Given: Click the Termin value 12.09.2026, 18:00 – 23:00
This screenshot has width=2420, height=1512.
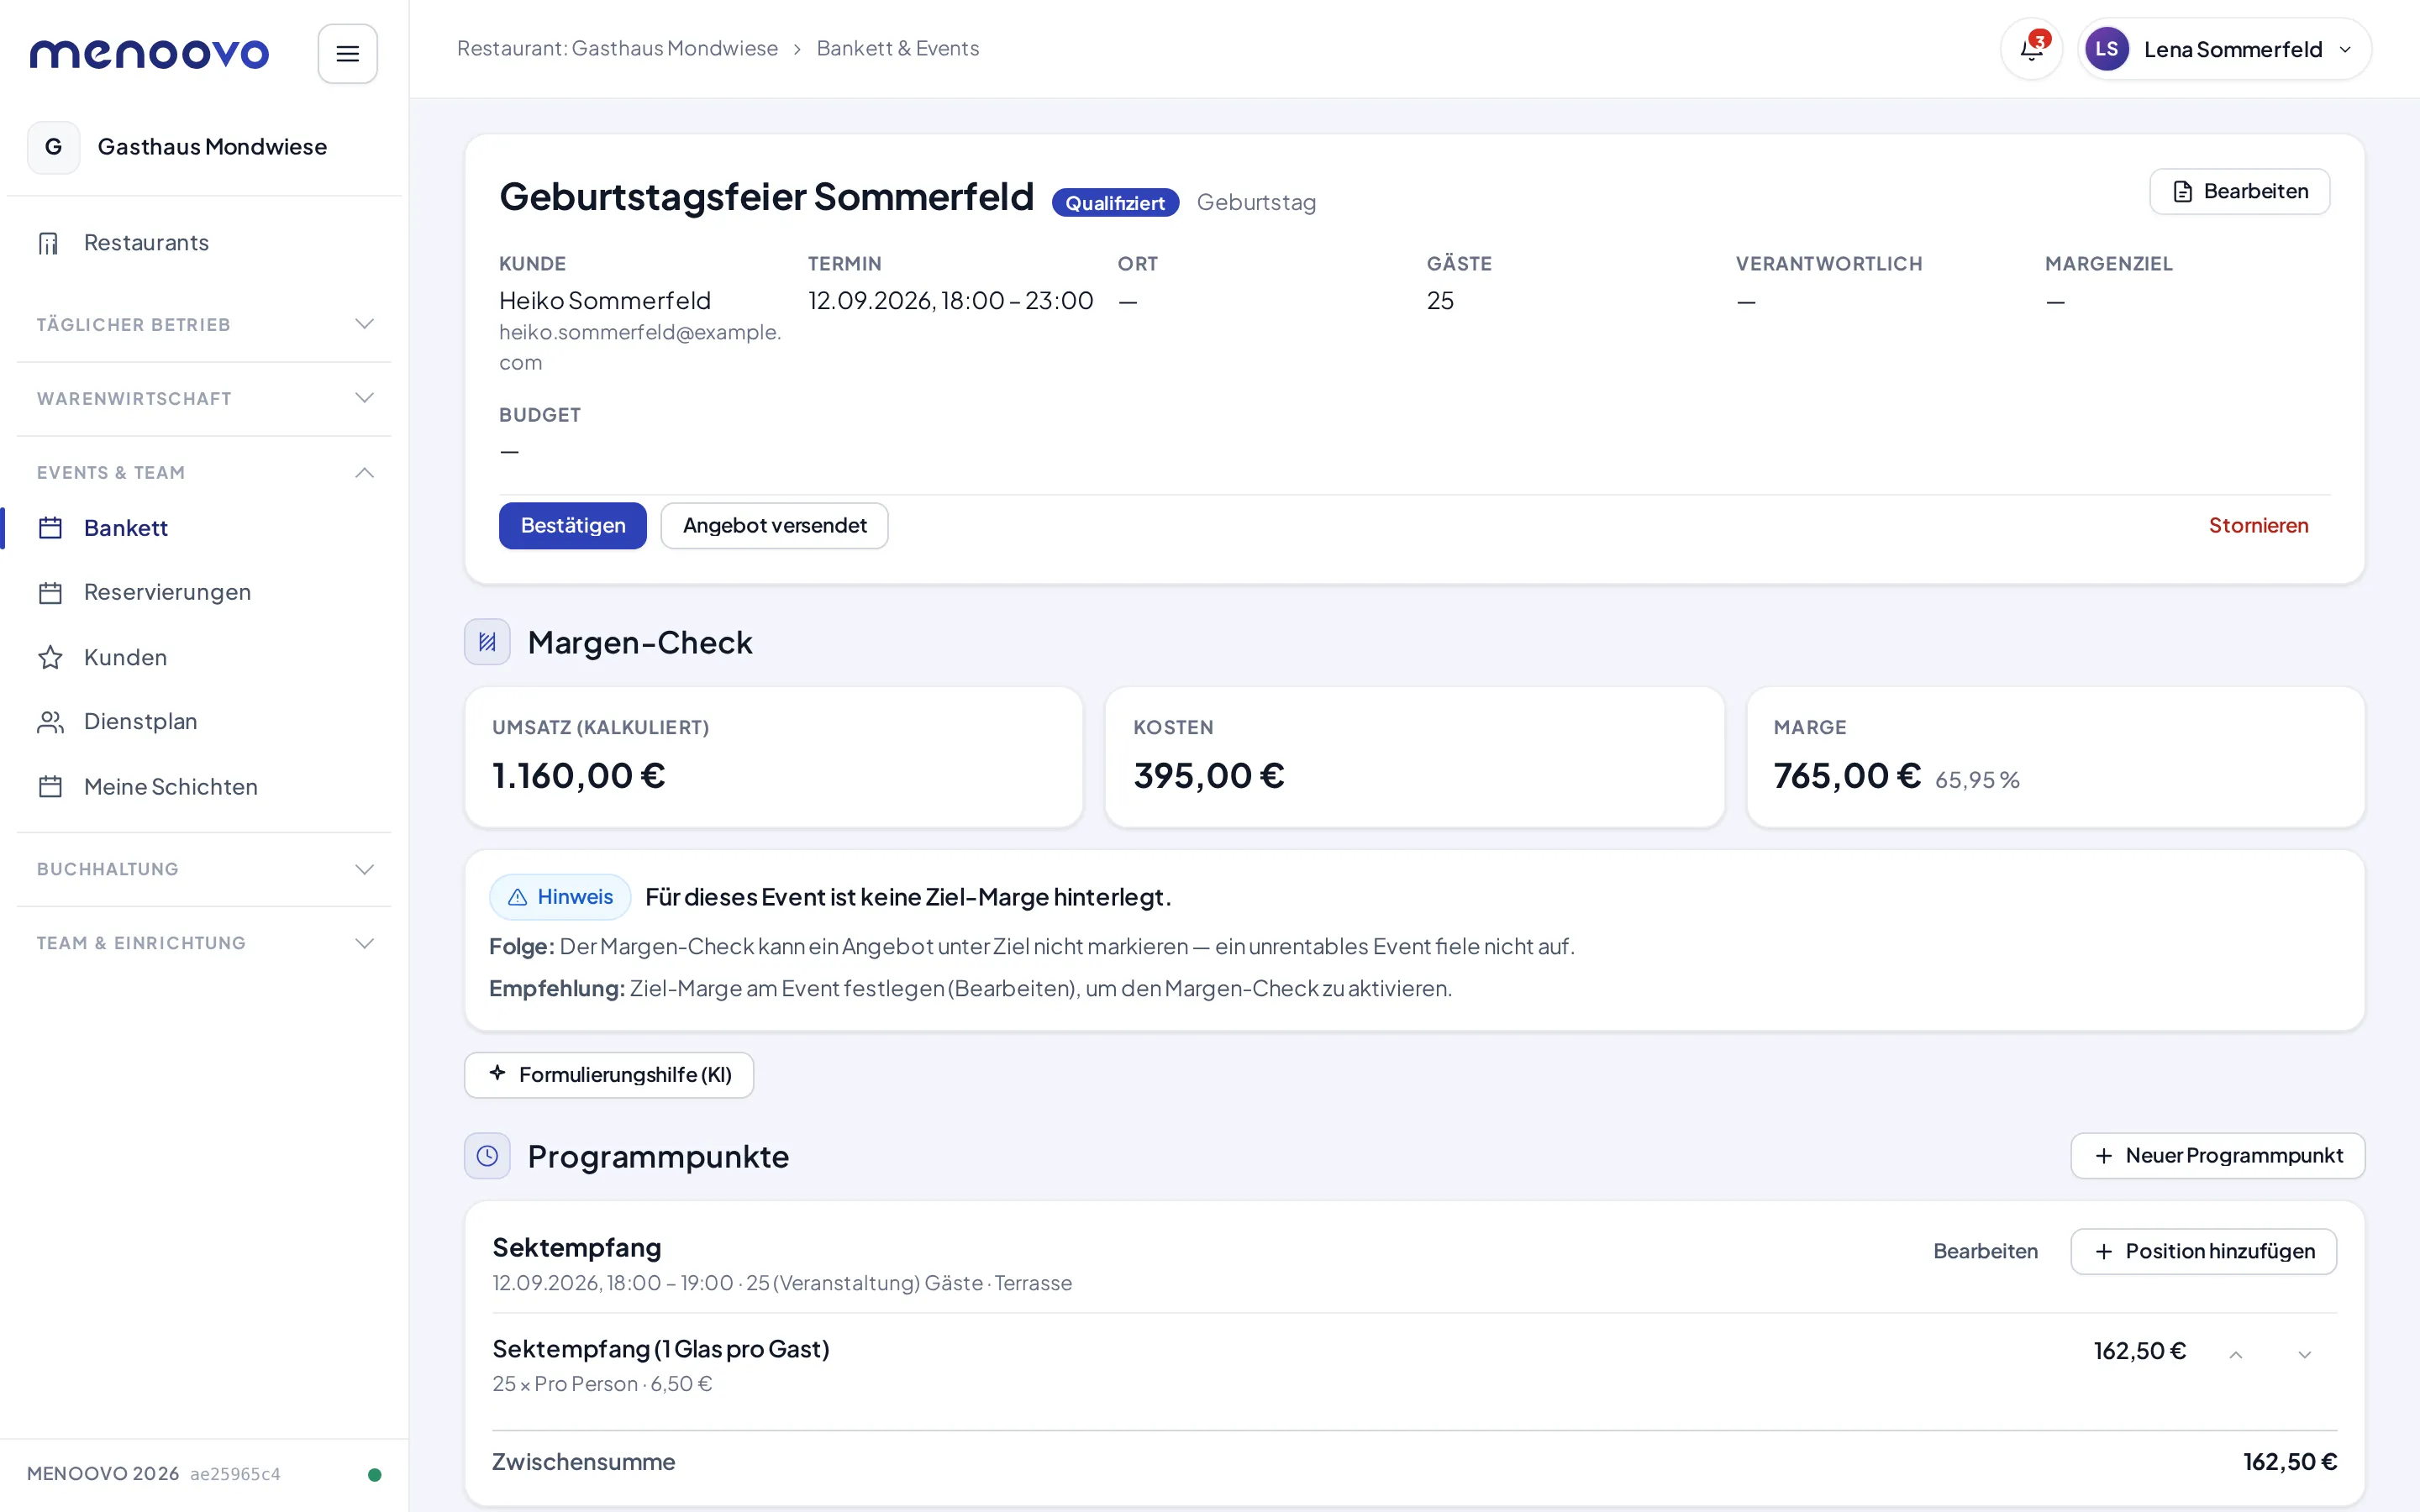Looking at the screenshot, I should [x=950, y=301].
